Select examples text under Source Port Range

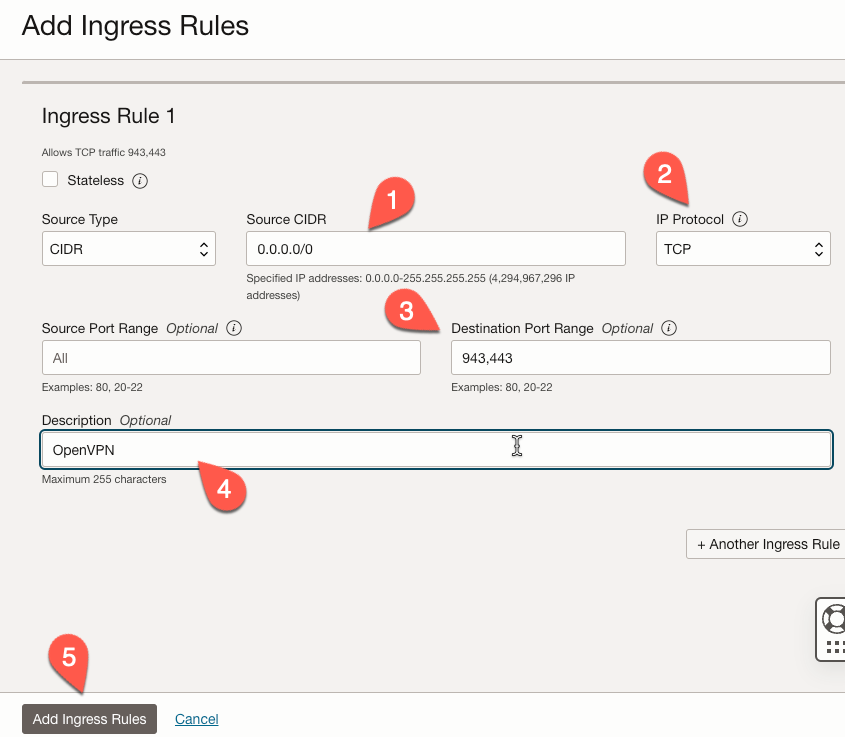coord(92,387)
